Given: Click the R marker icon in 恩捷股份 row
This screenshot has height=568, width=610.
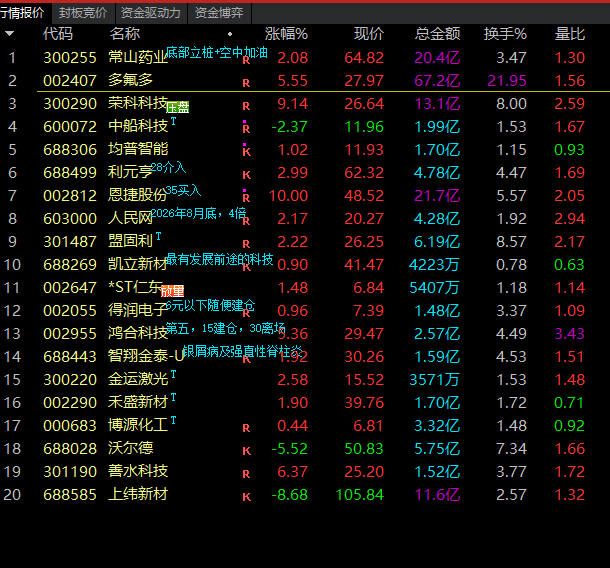Looking at the screenshot, I should 246,198.
